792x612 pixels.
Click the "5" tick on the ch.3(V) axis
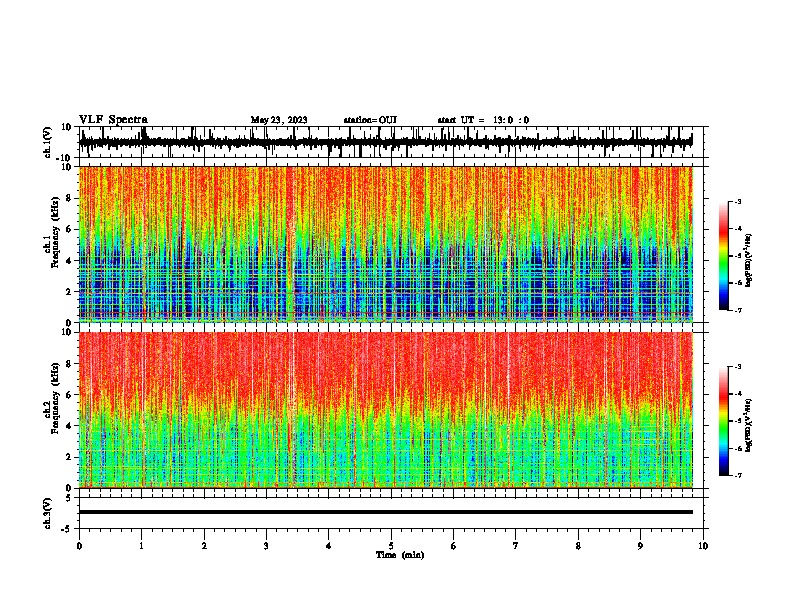click(69, 497)
